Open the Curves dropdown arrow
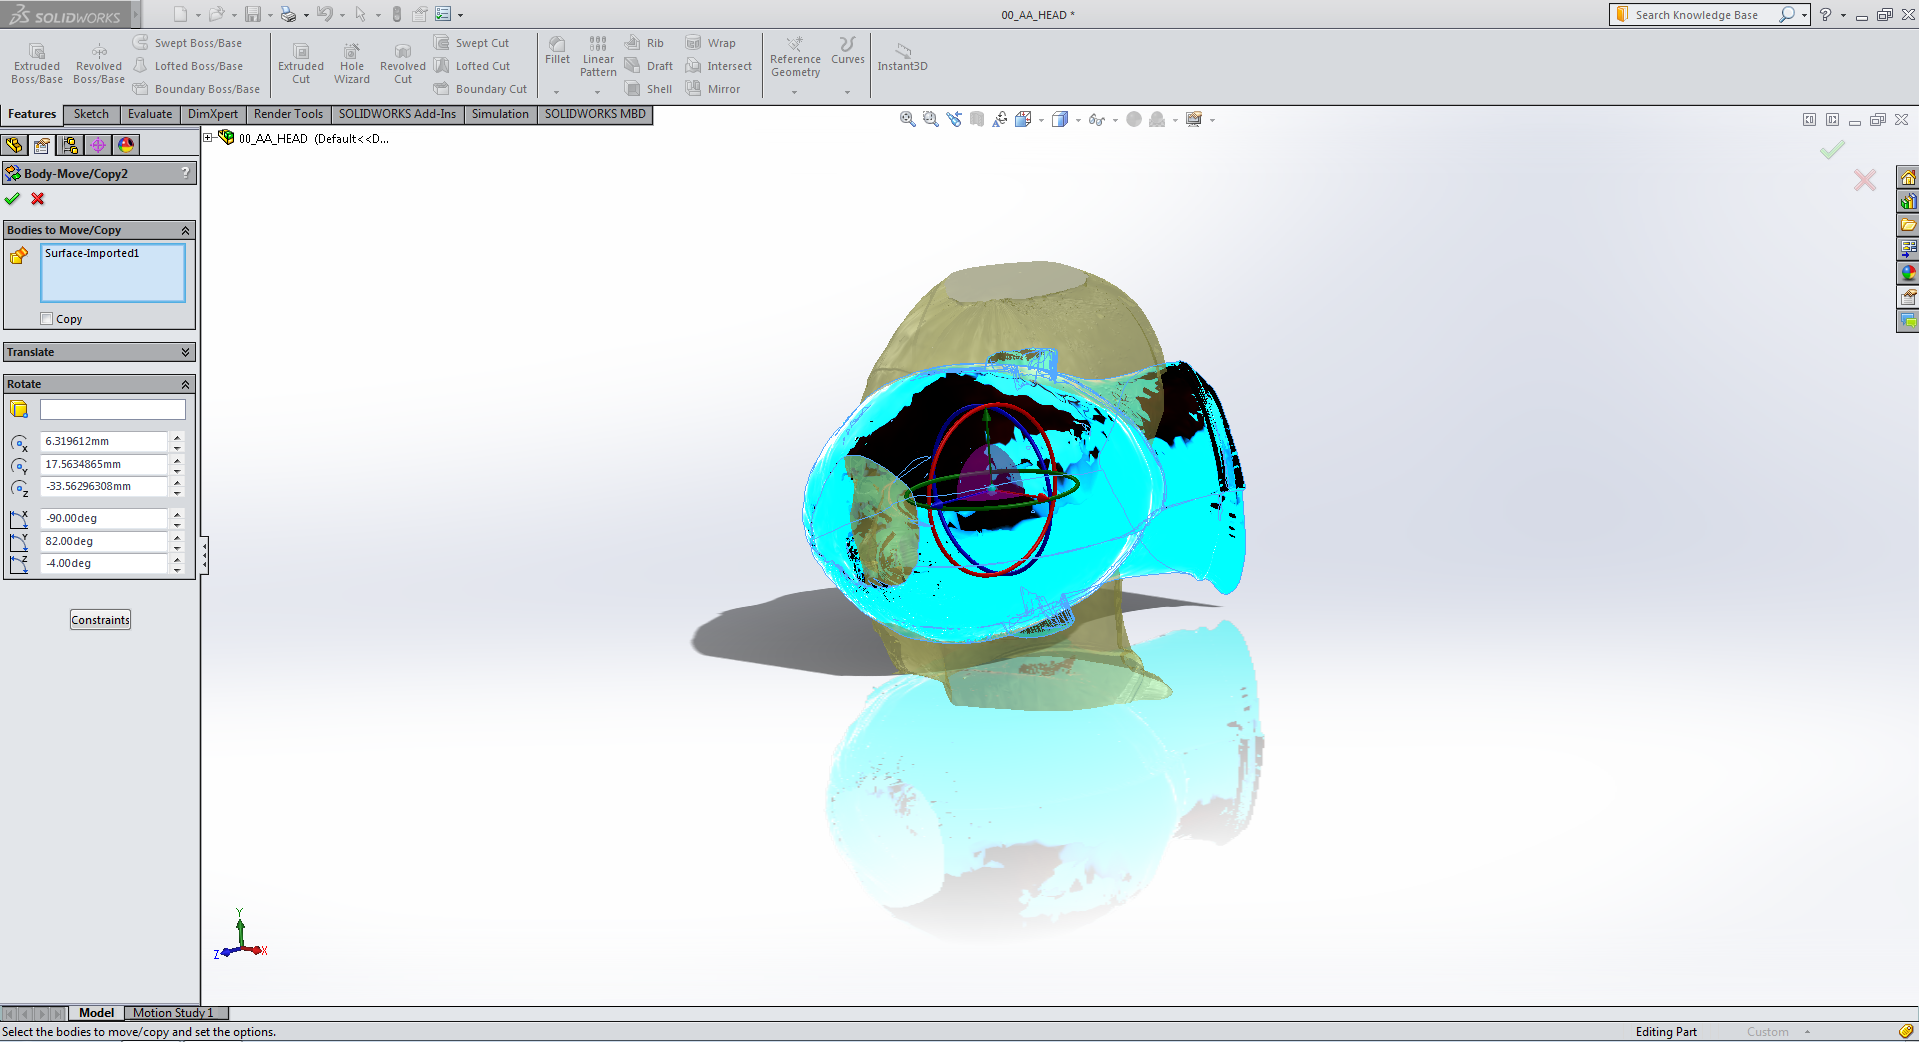 point(847,92)
